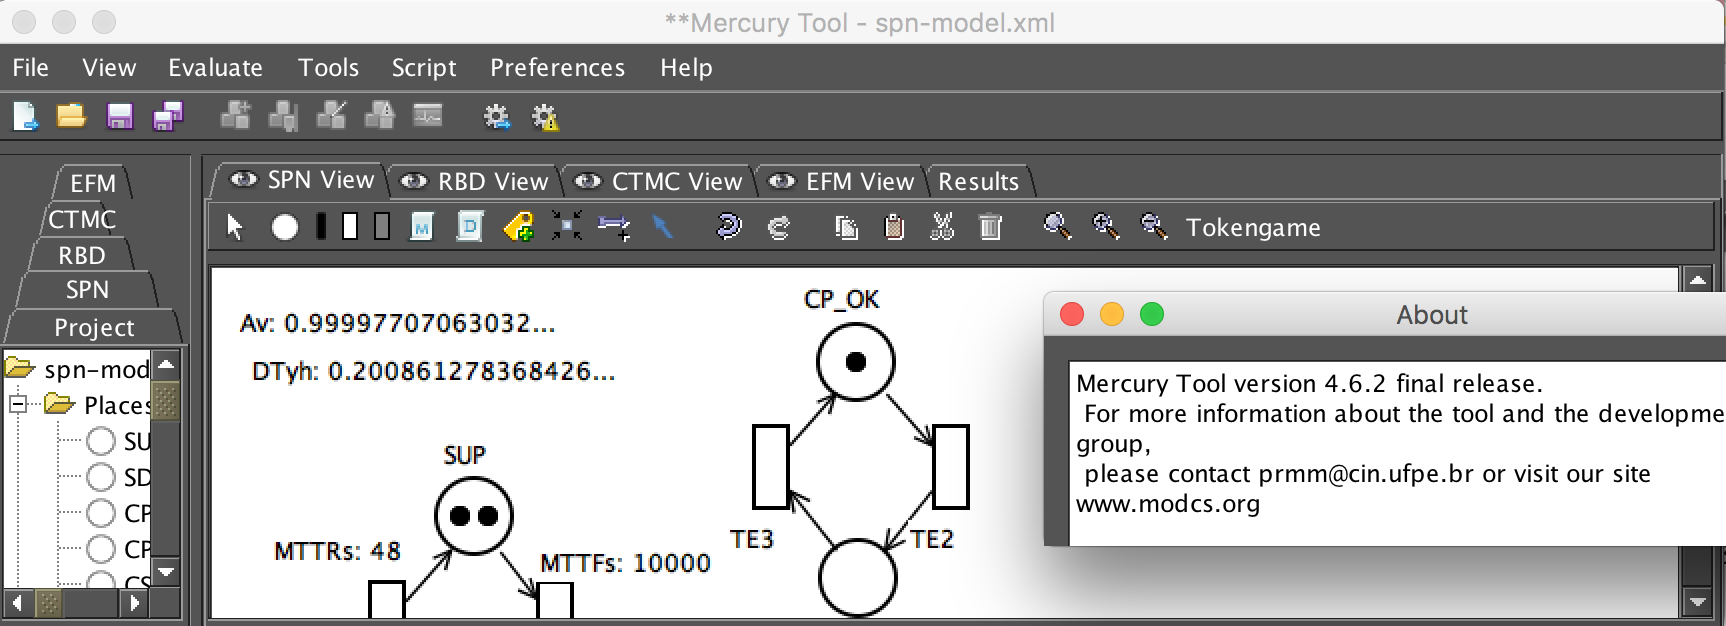Viewport: 1726px width, 626px height.
Task: Switch to the RBD View tab
Action: point(474,182)
